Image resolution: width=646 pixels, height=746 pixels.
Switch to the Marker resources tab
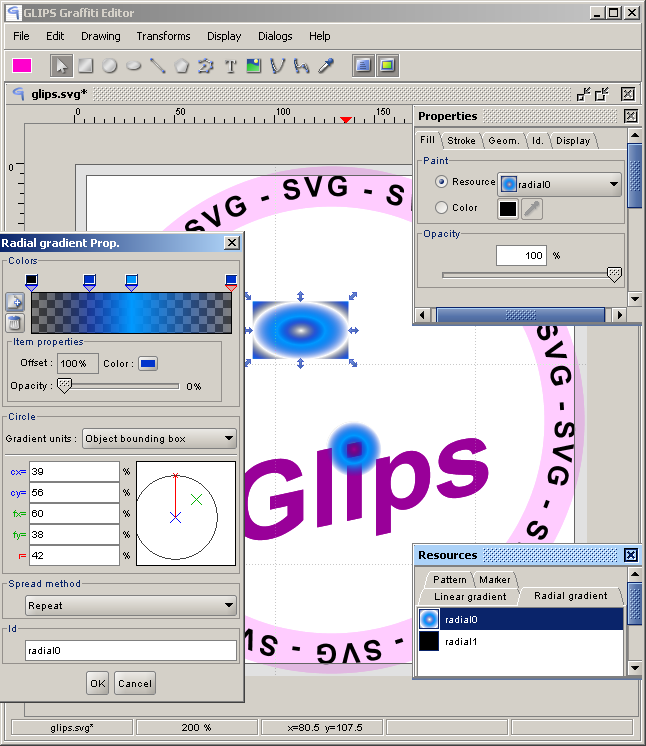point(495,579)
